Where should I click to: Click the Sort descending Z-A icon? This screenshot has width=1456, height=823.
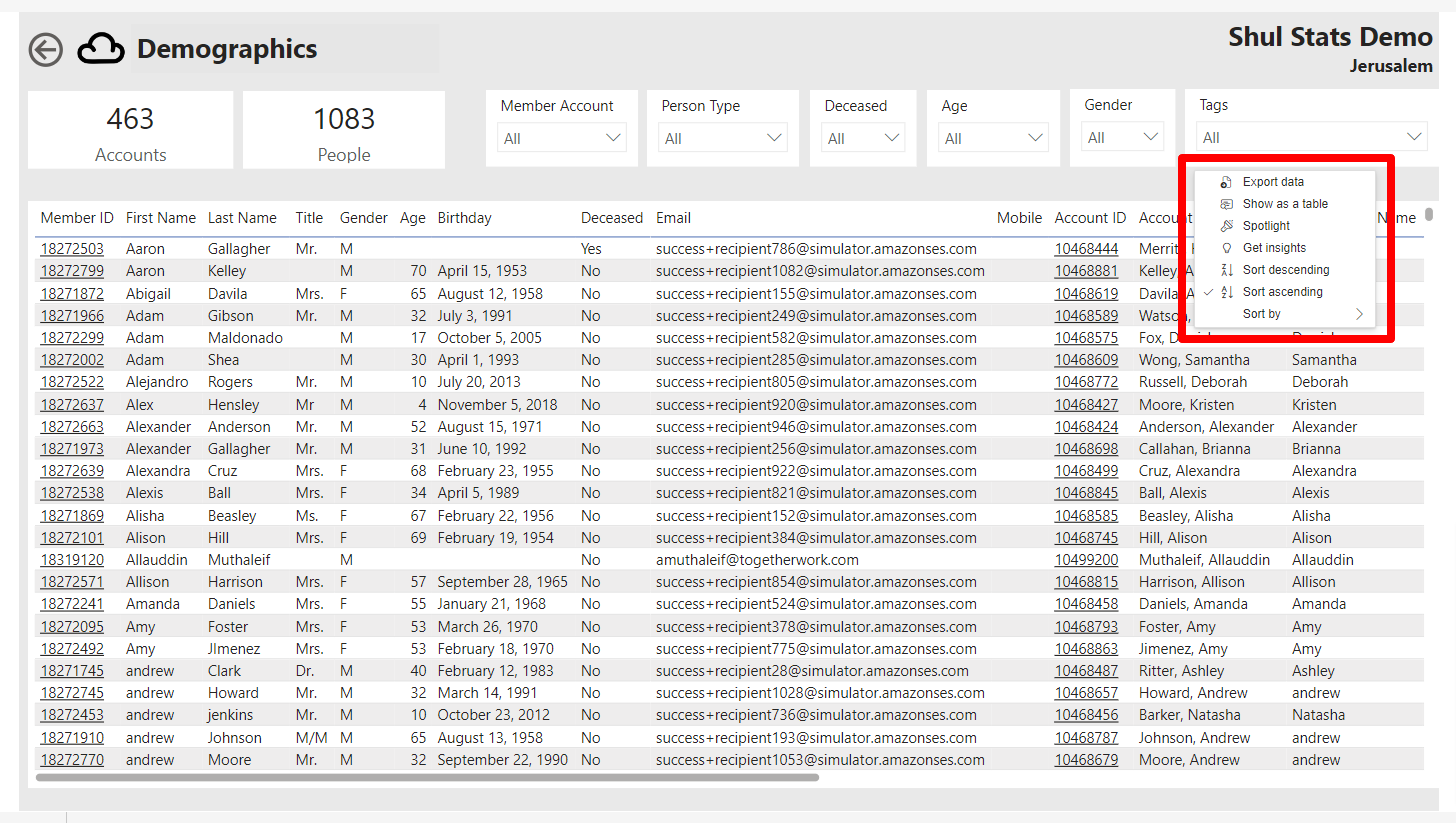point(1225,269)
